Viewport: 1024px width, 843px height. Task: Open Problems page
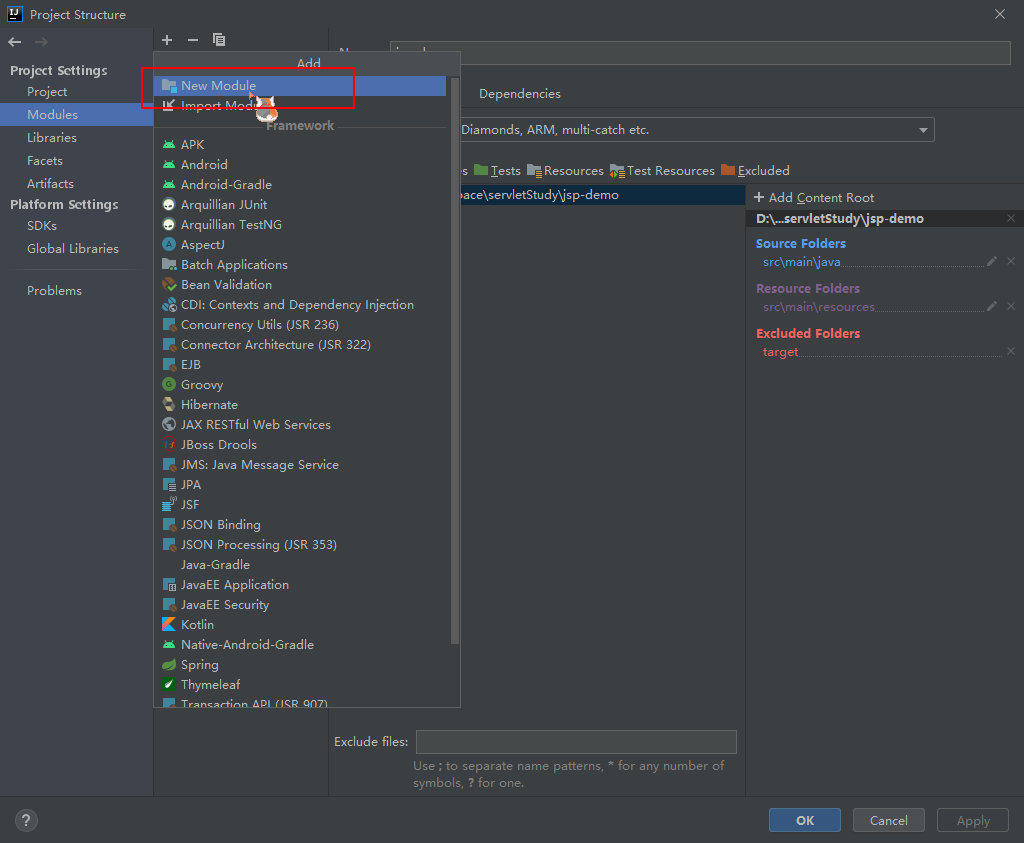(x=76, y=291)
